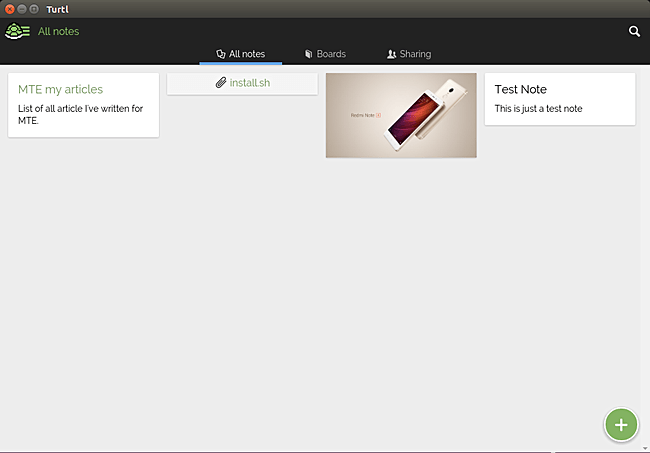Screen dimensions: 650x453
Task: Open the Redmi Note phone image note
Action: (401, 115)
